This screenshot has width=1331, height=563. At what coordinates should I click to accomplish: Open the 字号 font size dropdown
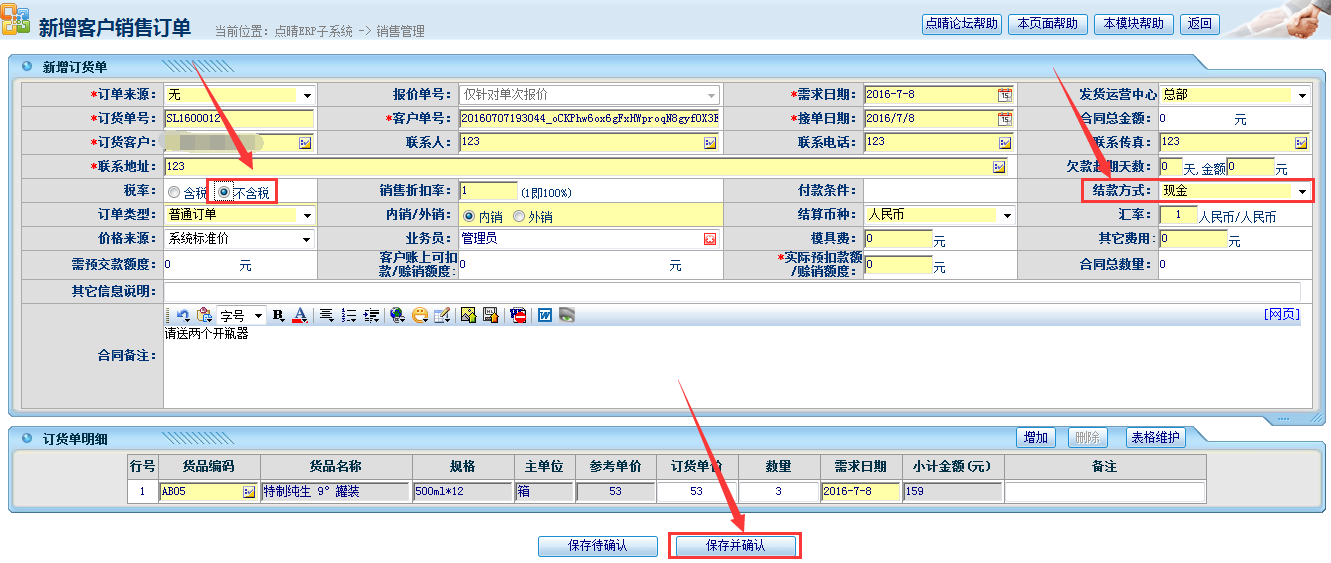pyautogui.click(x=258, y=315)
